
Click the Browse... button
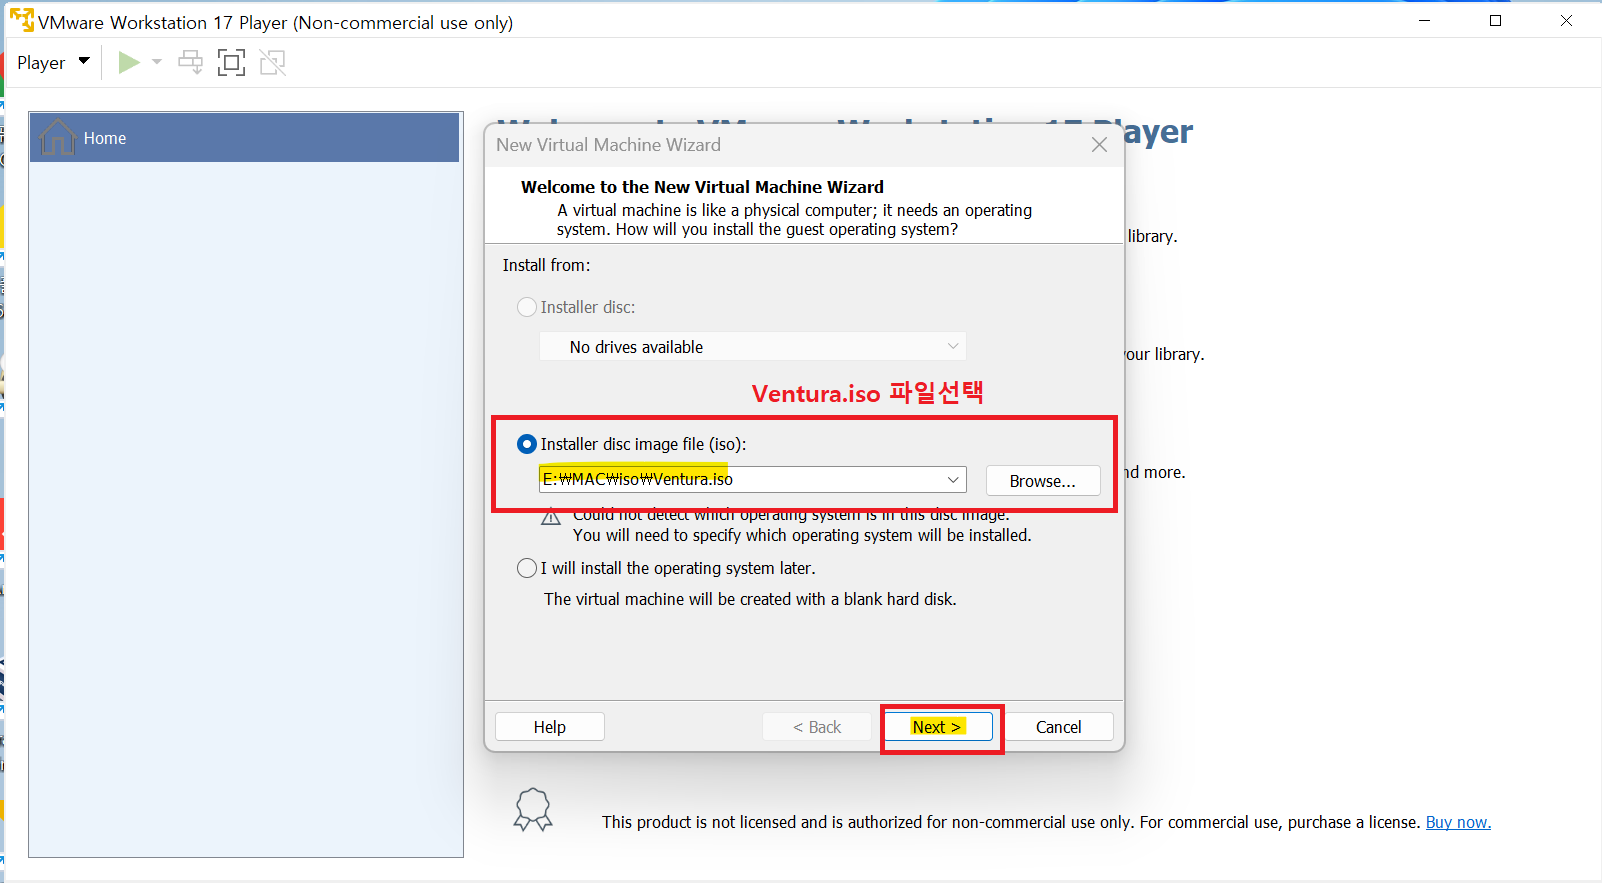pyautogui.click(x=1043, y=481)
